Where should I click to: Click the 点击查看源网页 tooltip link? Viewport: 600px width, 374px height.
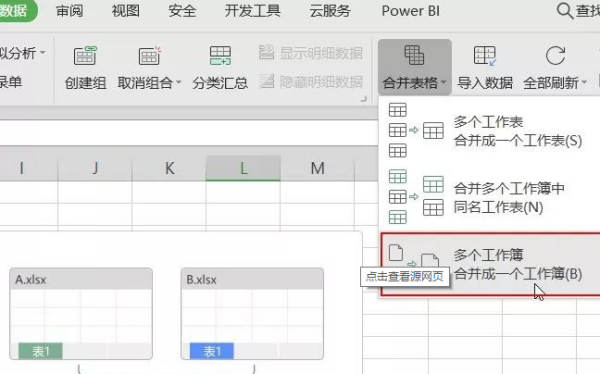[x=404, y=276]
